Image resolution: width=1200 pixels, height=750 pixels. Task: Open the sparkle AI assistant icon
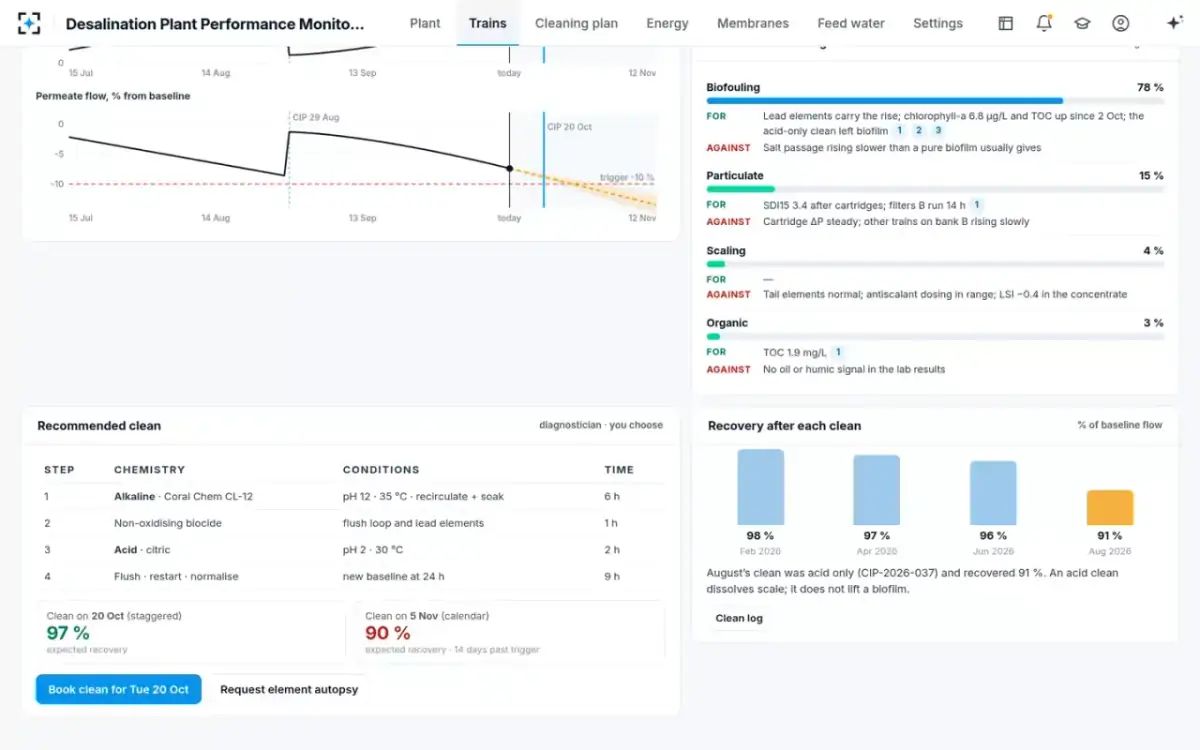tap(1175, 23)
